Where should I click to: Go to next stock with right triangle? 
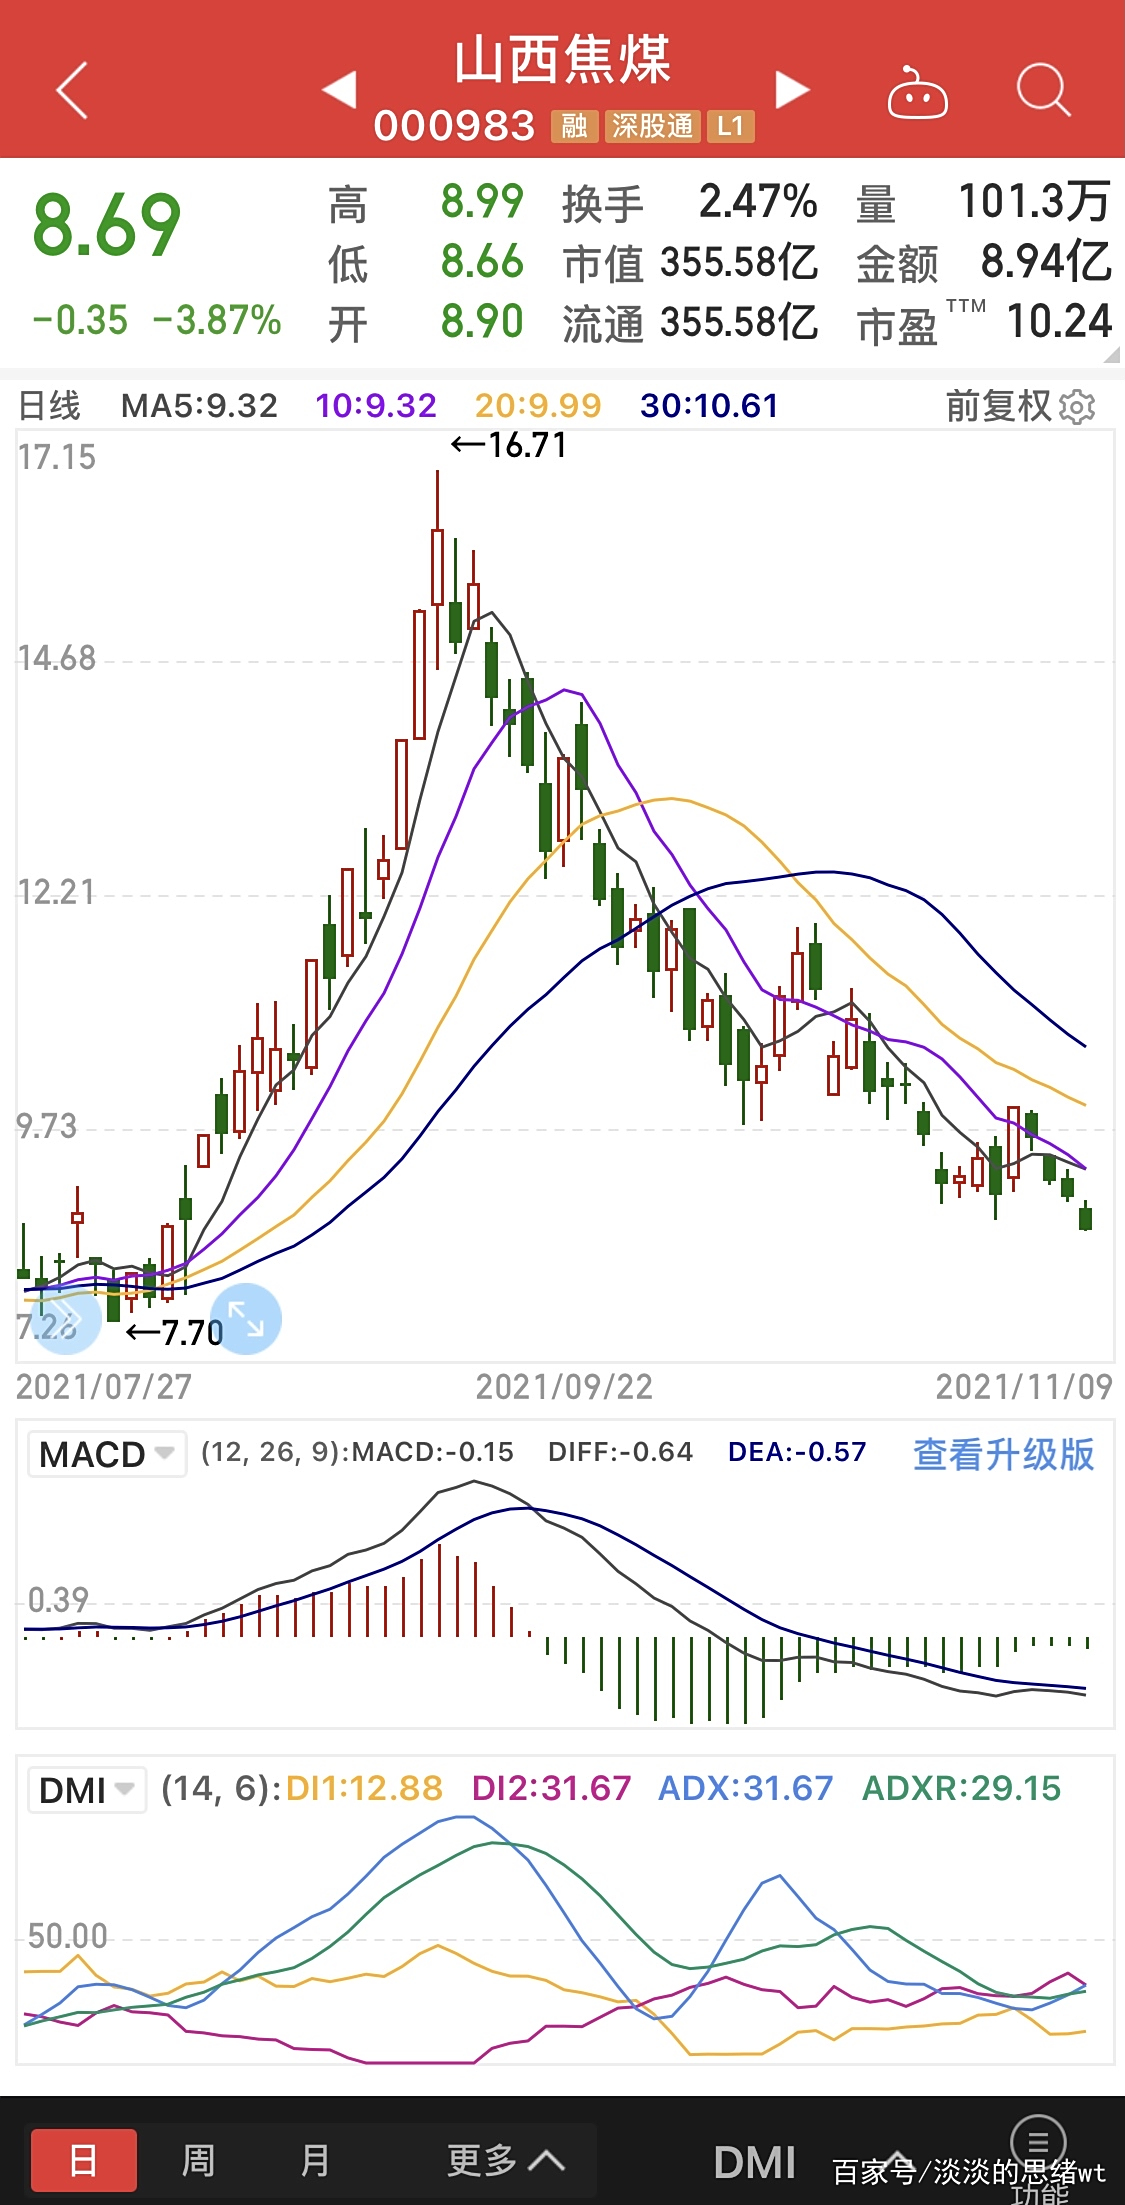click(x=792, y=90)
